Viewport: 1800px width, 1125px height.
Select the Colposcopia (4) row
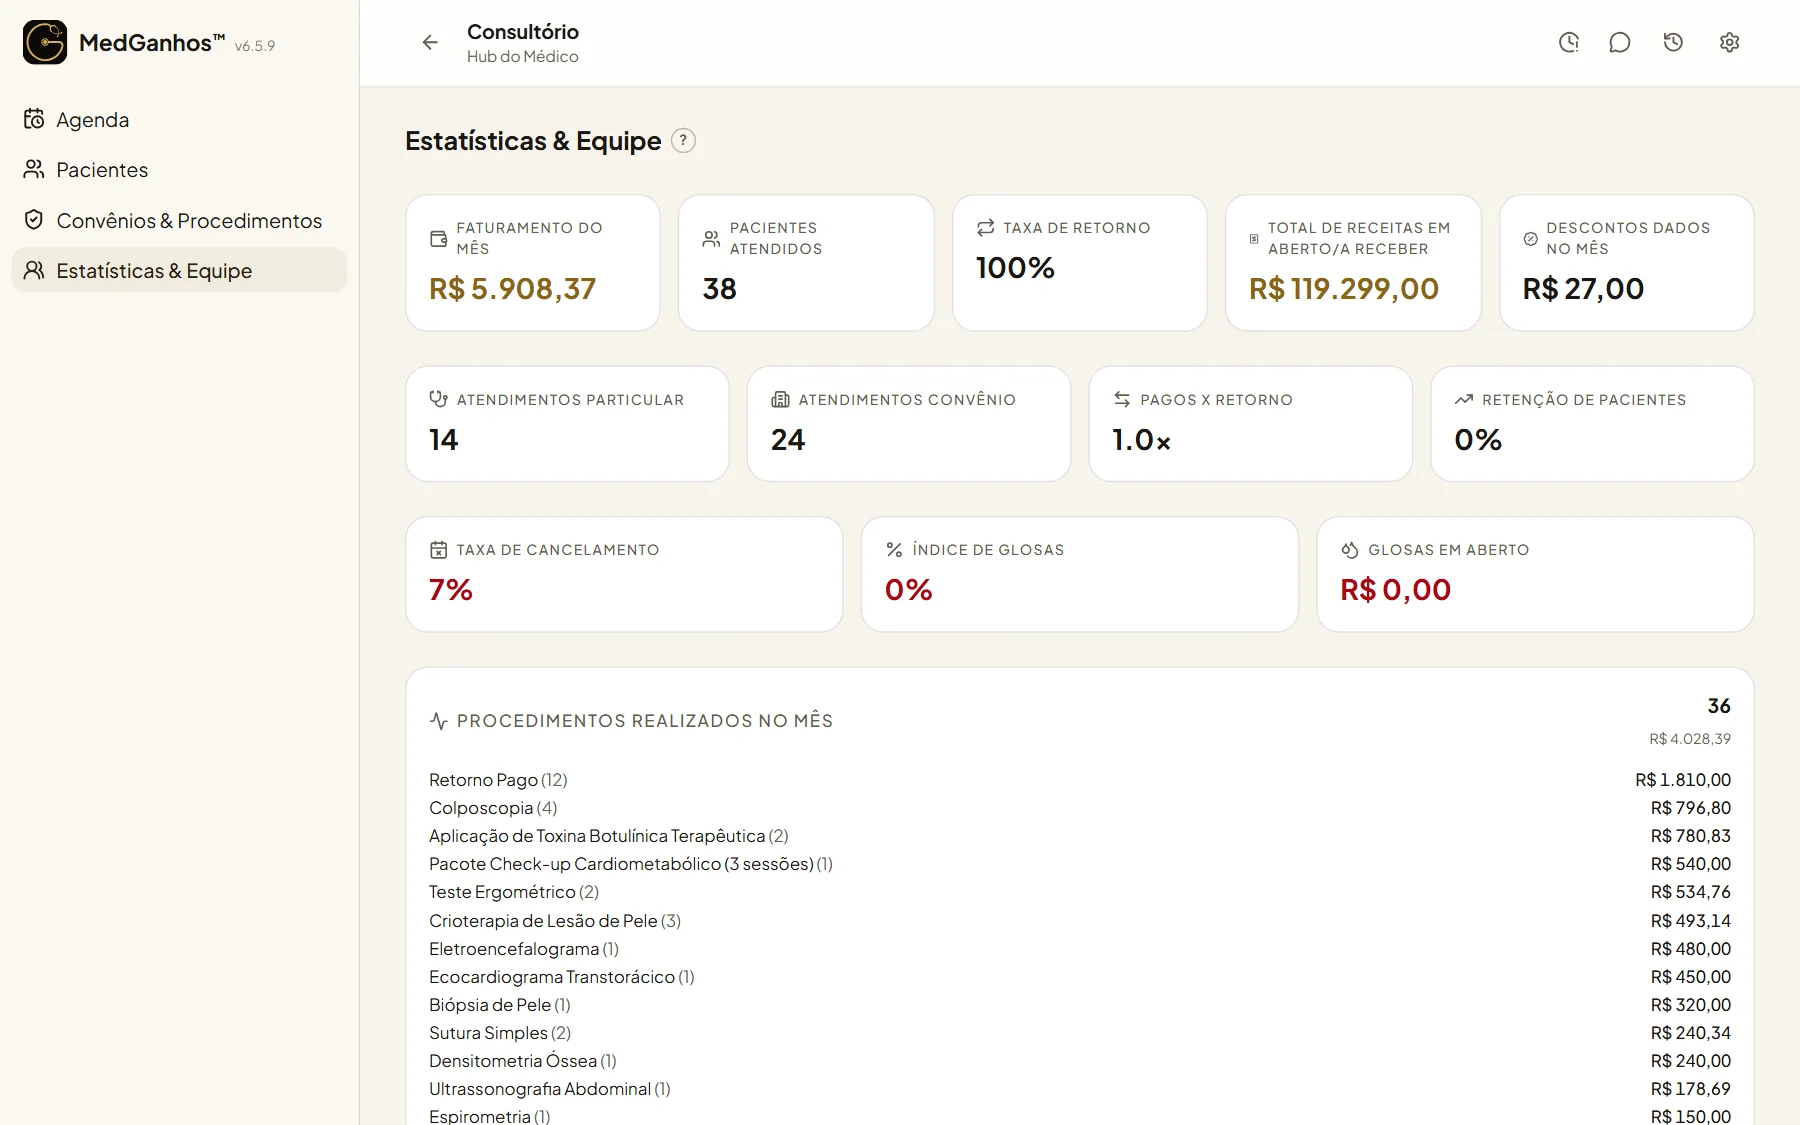click(1080, 808)
